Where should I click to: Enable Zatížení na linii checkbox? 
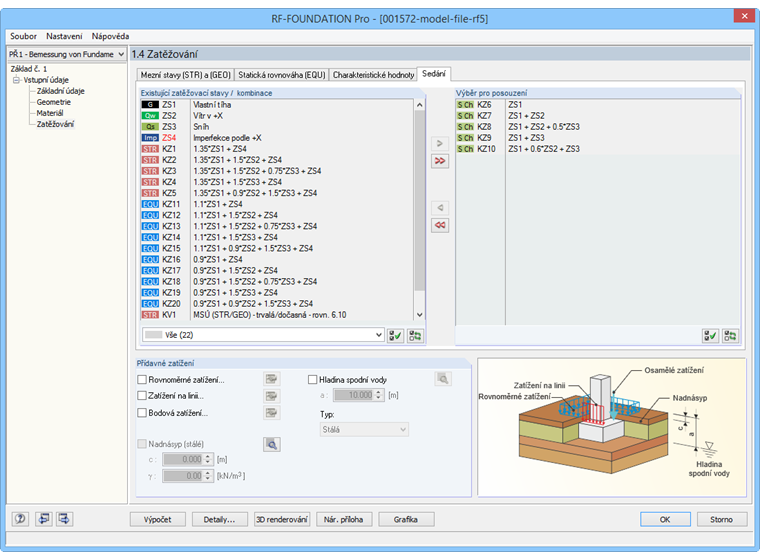point(142,396)
